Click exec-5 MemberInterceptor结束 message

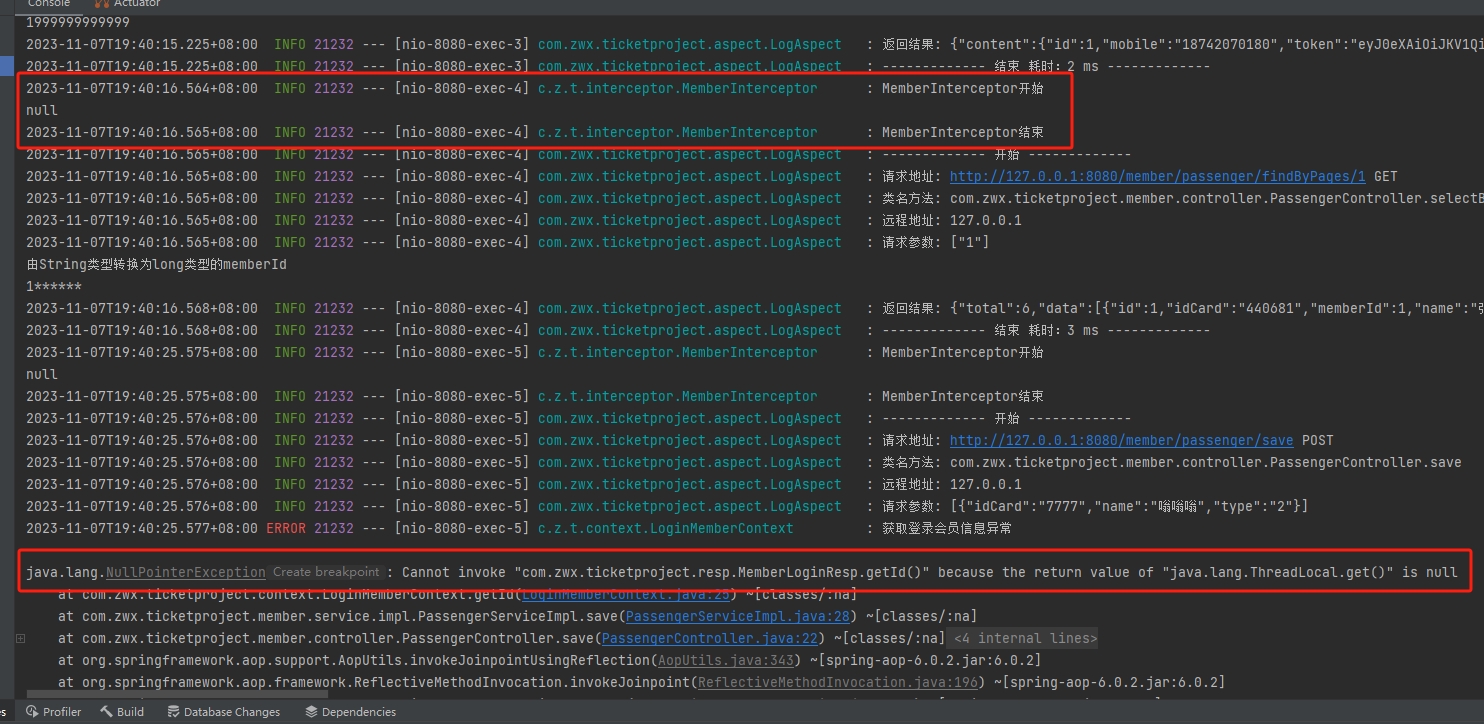962,396
